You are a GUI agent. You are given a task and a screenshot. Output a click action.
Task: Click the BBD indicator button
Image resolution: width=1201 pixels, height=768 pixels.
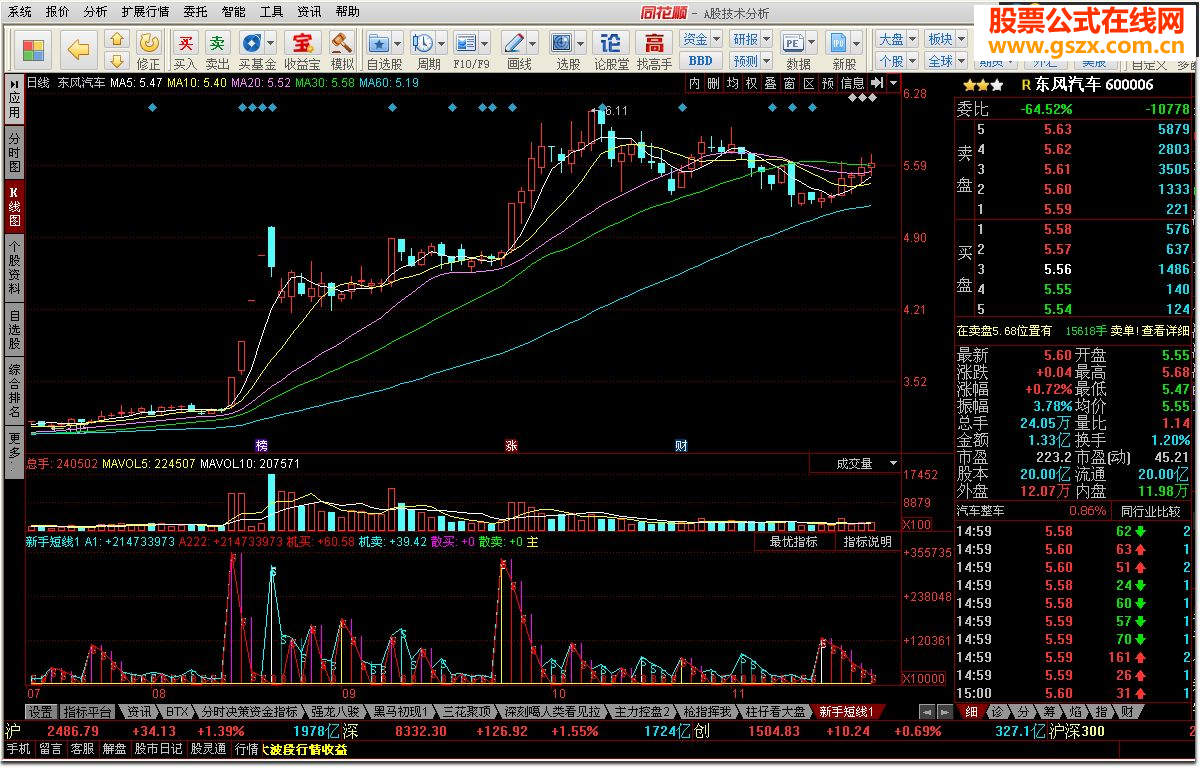click(x=700, y=60)
